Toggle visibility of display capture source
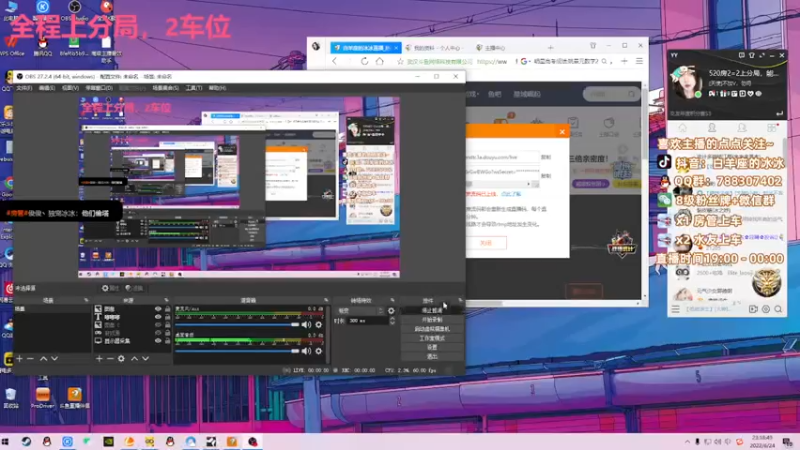This screenshot has height=450, width=800. (x=158, y=341)
